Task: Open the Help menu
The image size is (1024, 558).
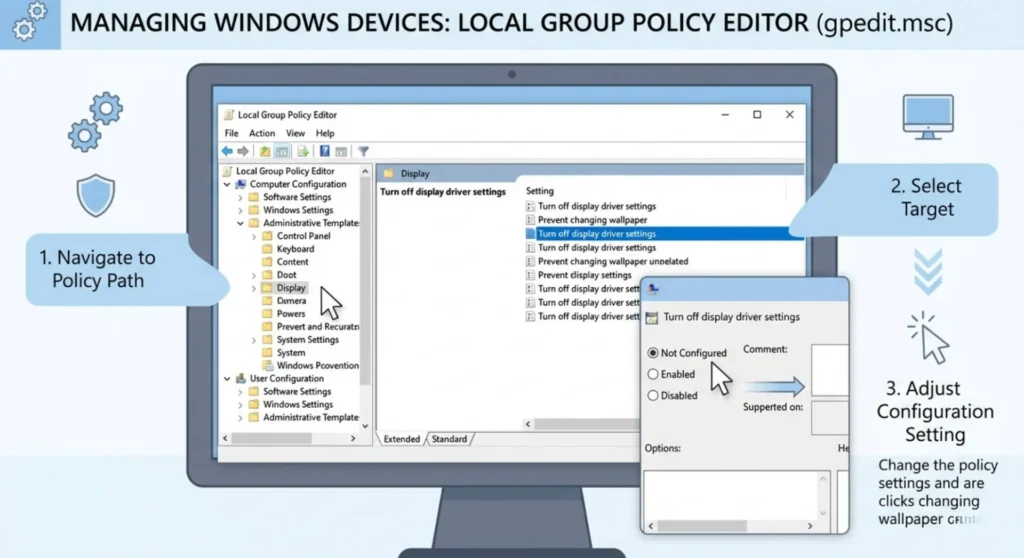Action: point(325,133)
